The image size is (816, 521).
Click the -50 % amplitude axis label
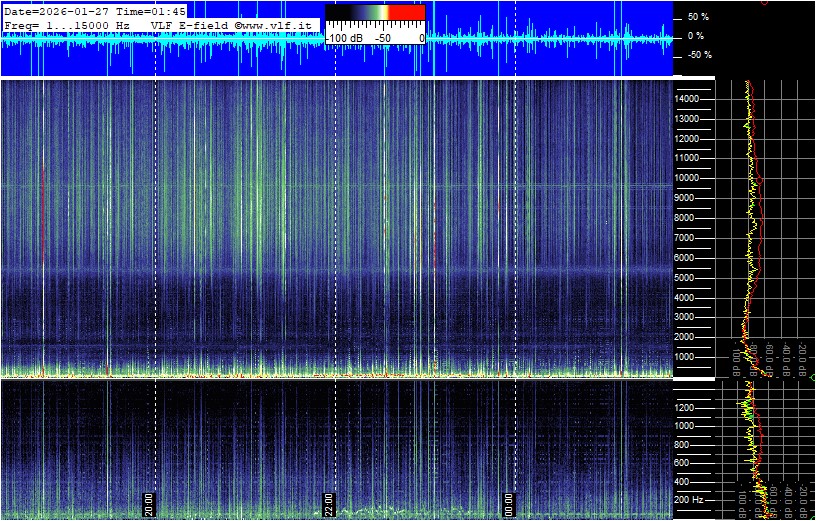coord(697,55)
